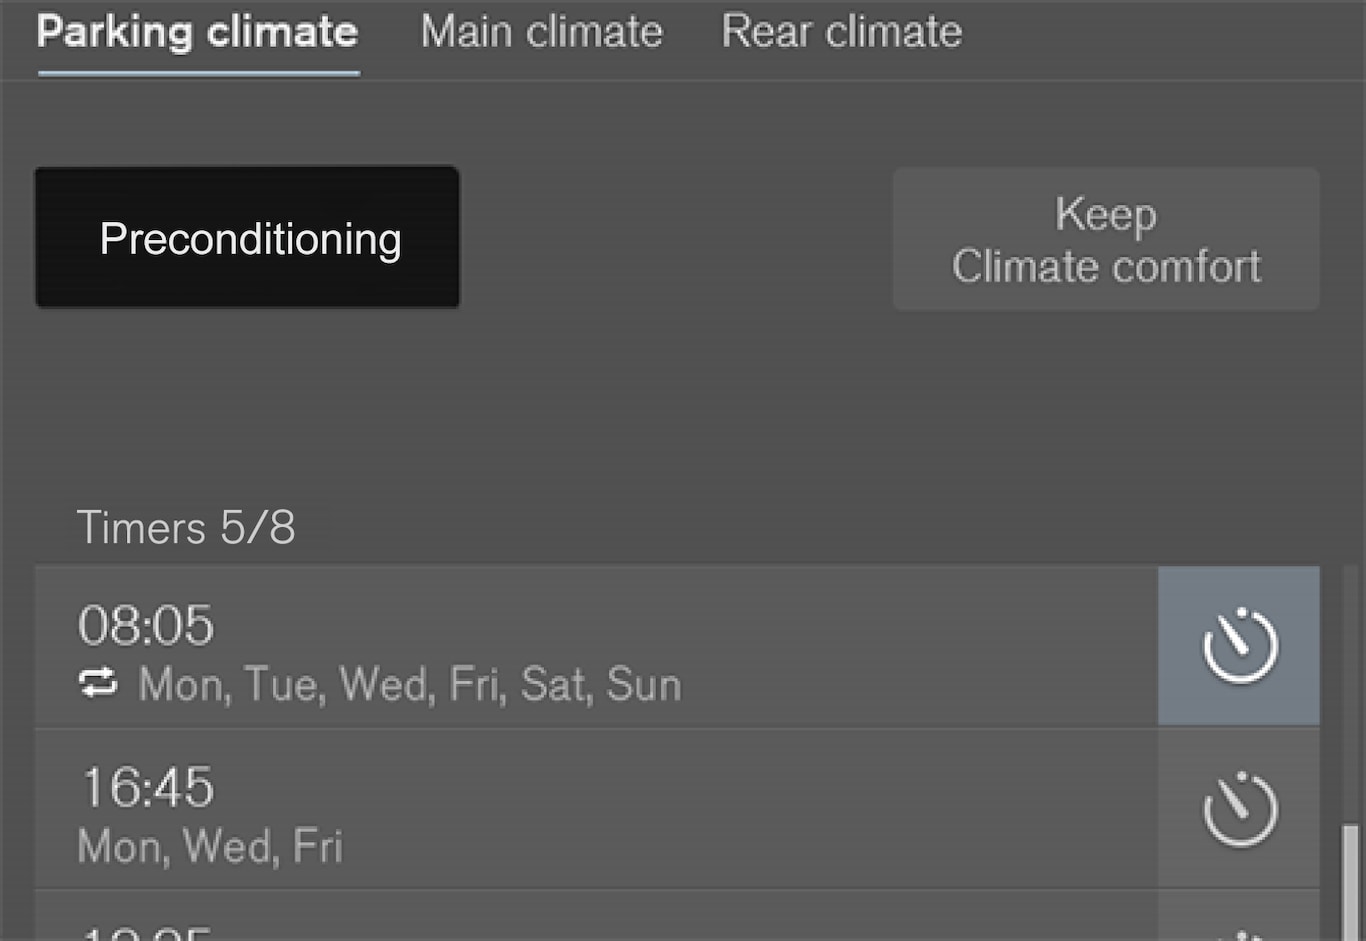Viewport: 1366px width, 941px height.
Task: Select the partially visible third timer row
Action: (x=596, y=922)
